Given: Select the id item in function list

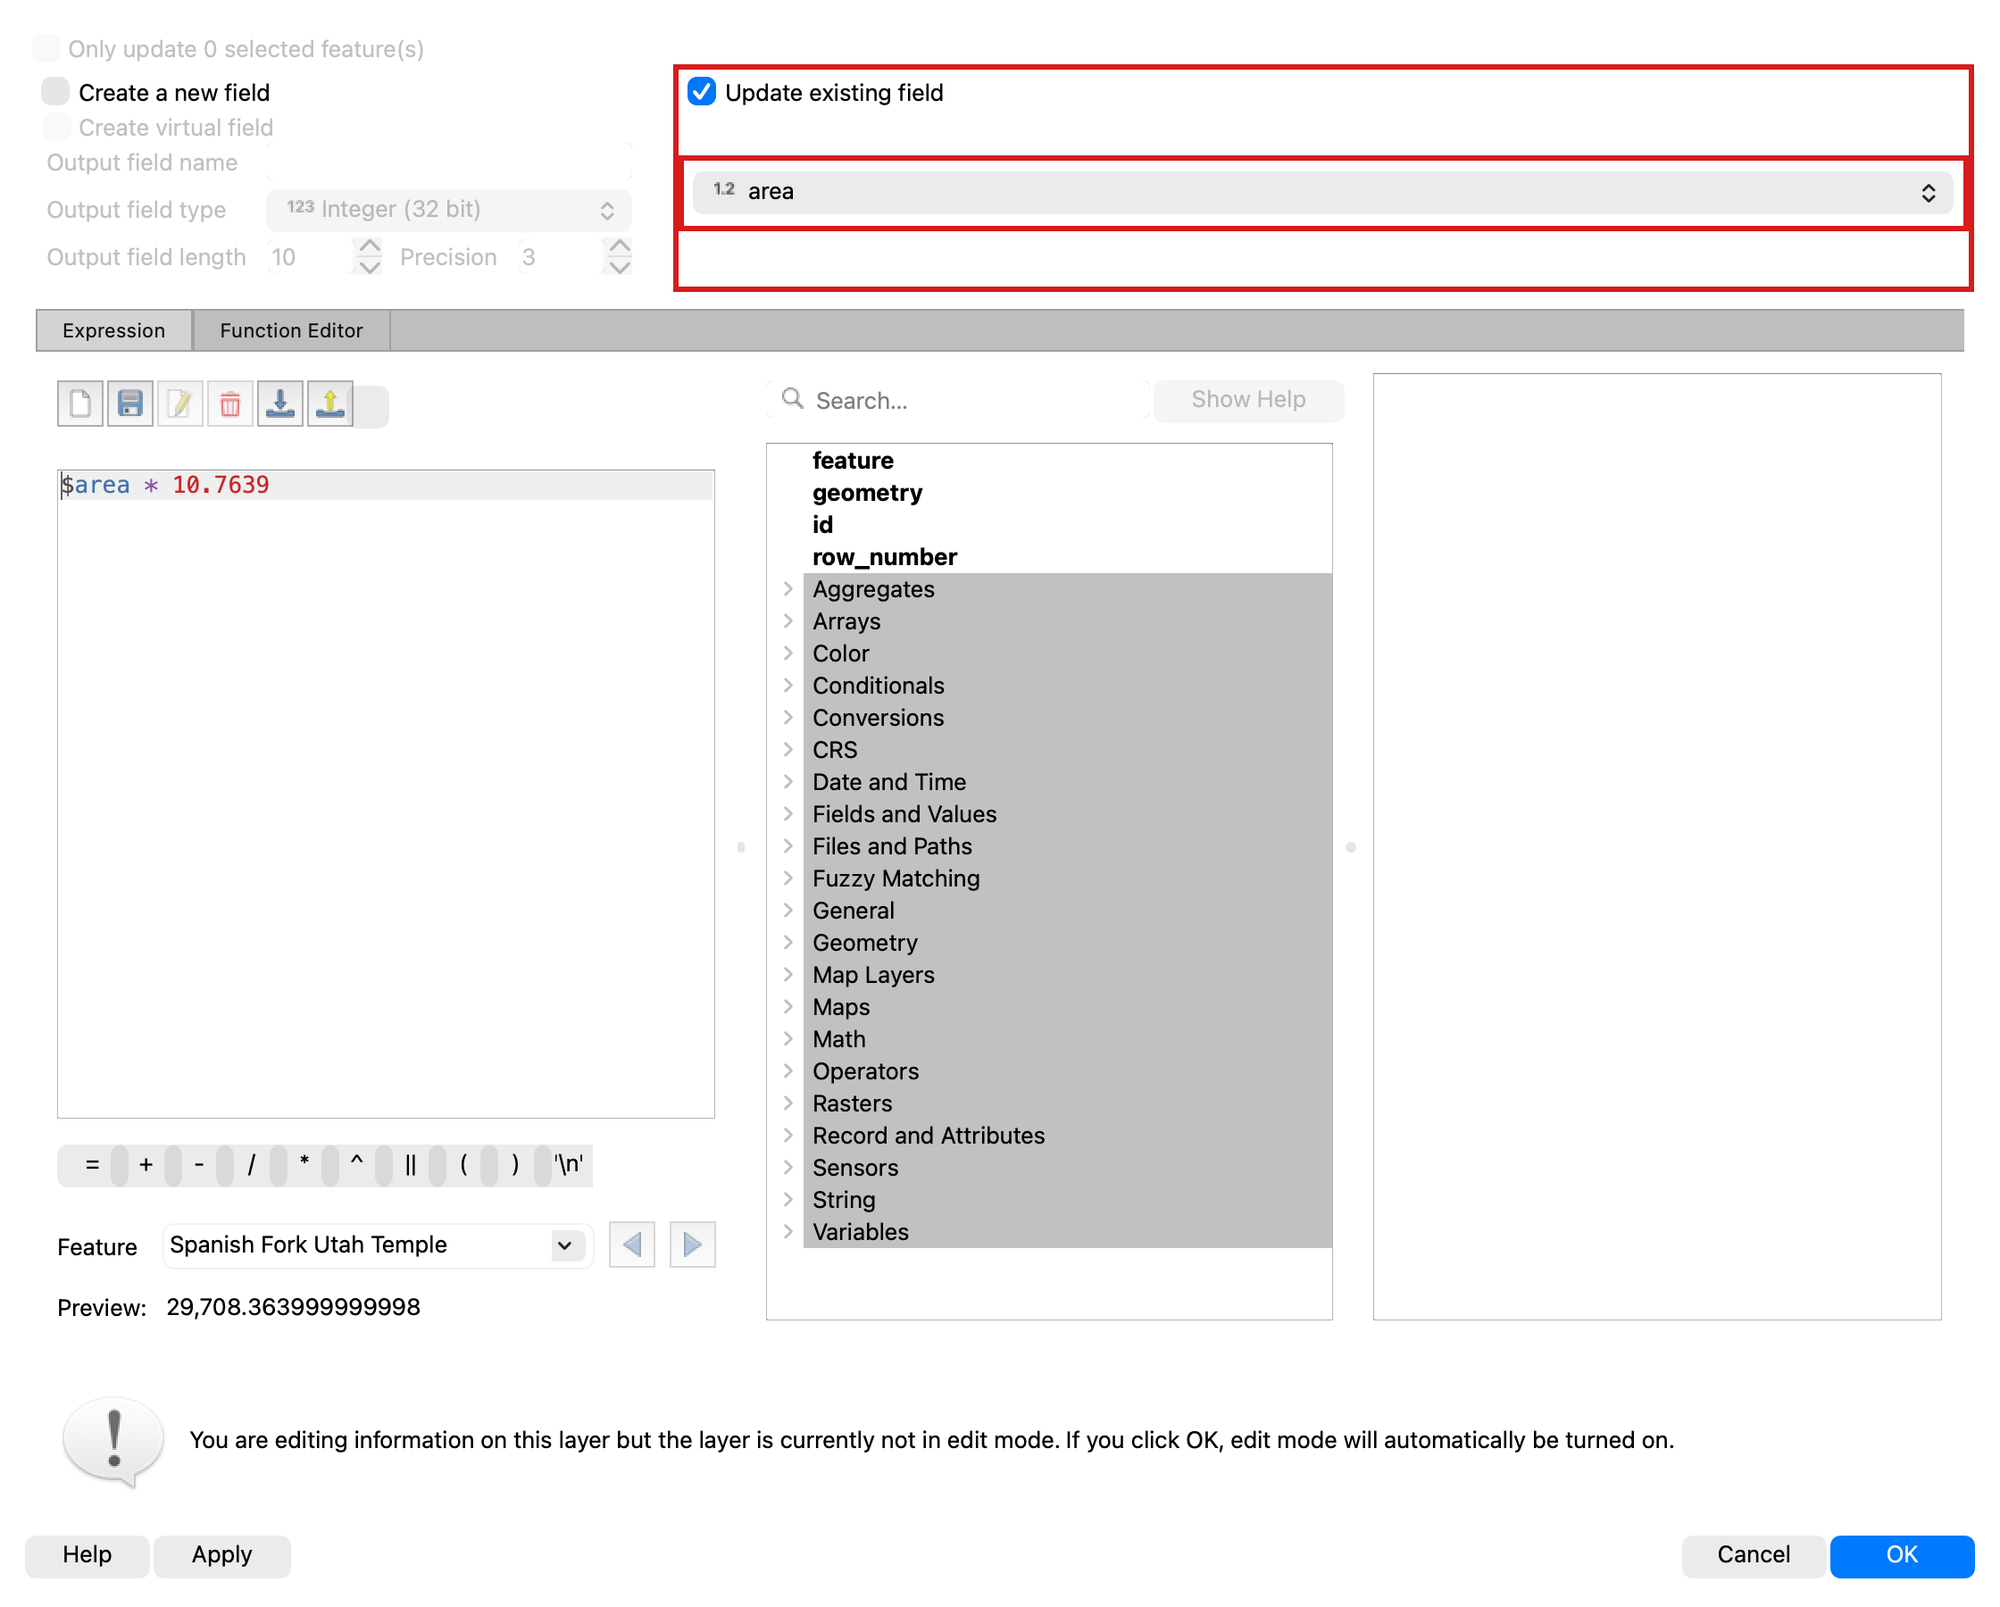Looking at the screenshot, I should (822, 524).
